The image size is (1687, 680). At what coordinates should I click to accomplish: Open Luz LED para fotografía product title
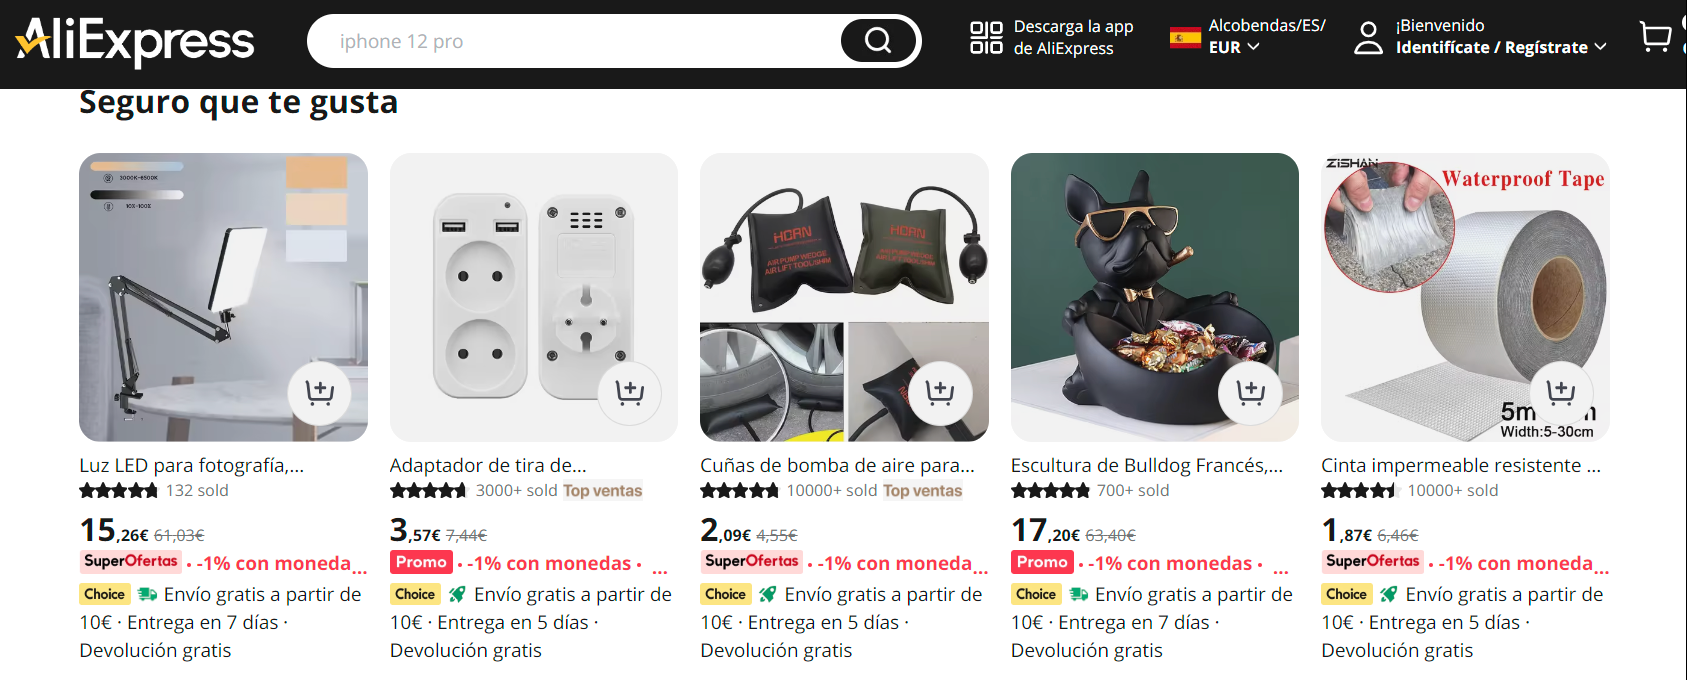tap(192, 465)
